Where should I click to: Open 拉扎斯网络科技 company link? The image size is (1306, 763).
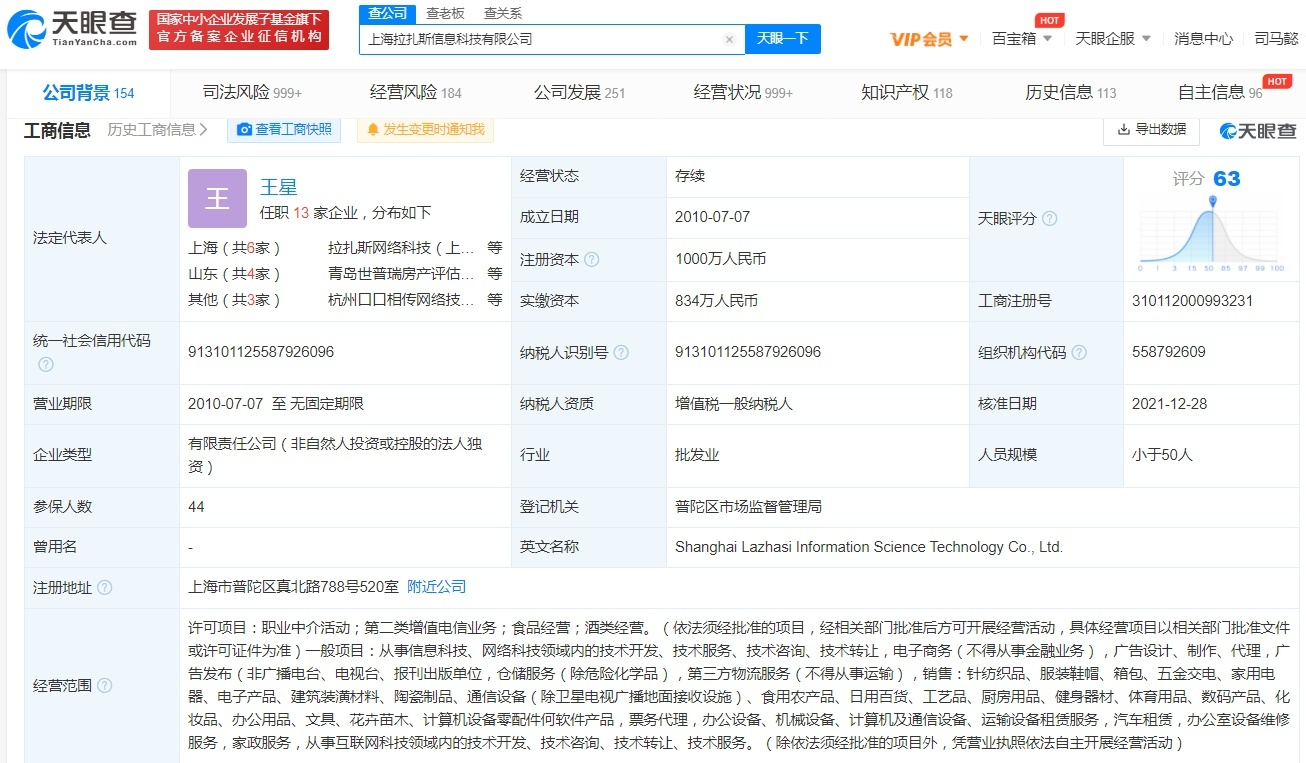(401, 247)
